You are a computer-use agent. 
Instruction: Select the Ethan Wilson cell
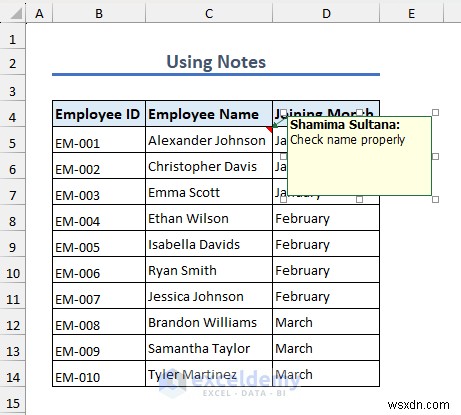209,218
